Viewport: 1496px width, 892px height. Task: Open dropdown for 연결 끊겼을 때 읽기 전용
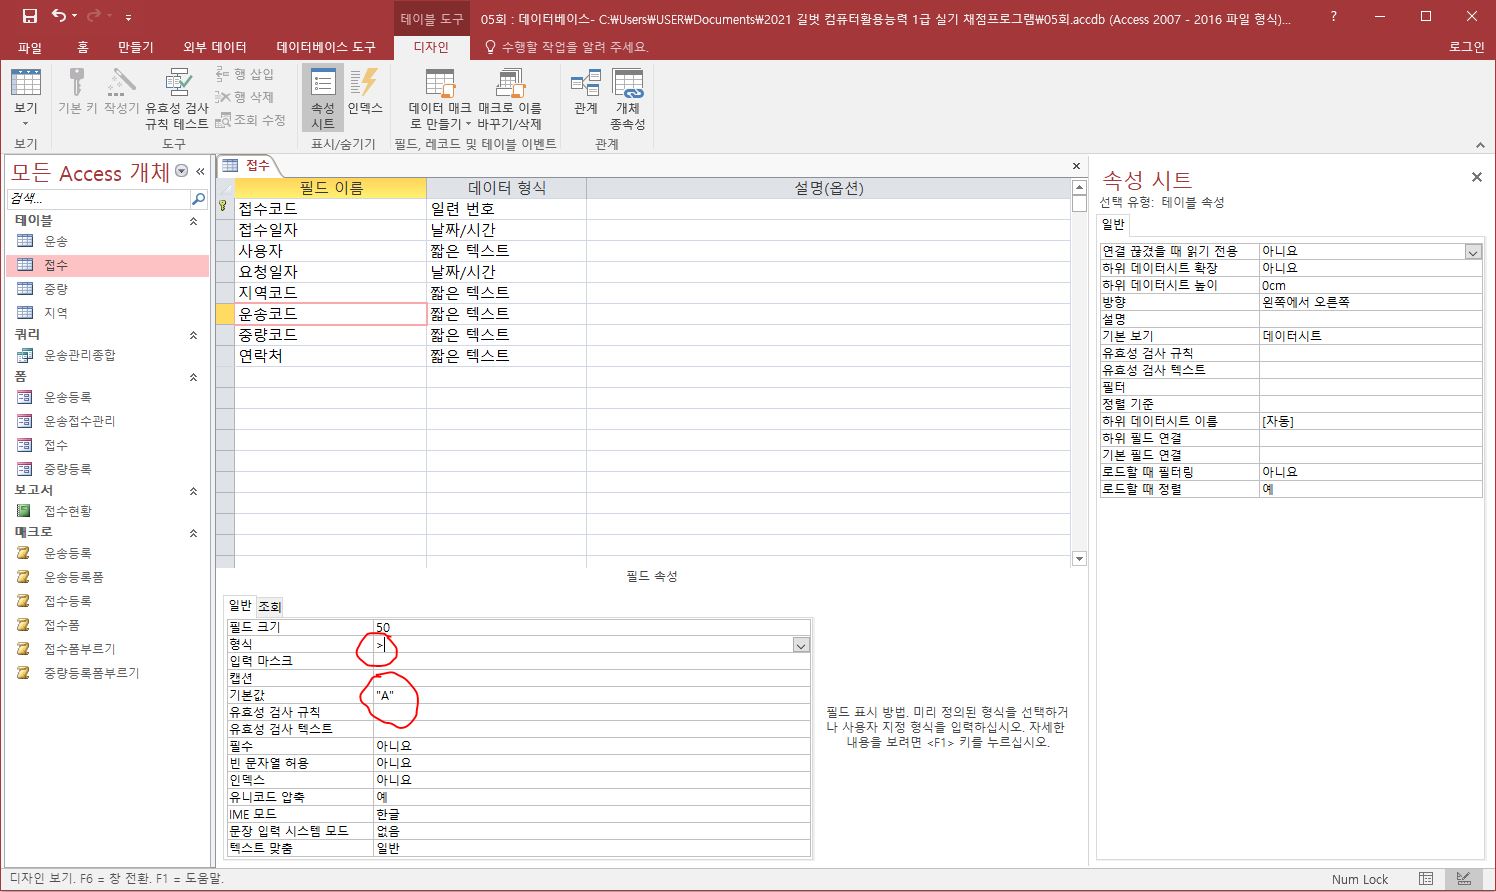[1472, 252]
